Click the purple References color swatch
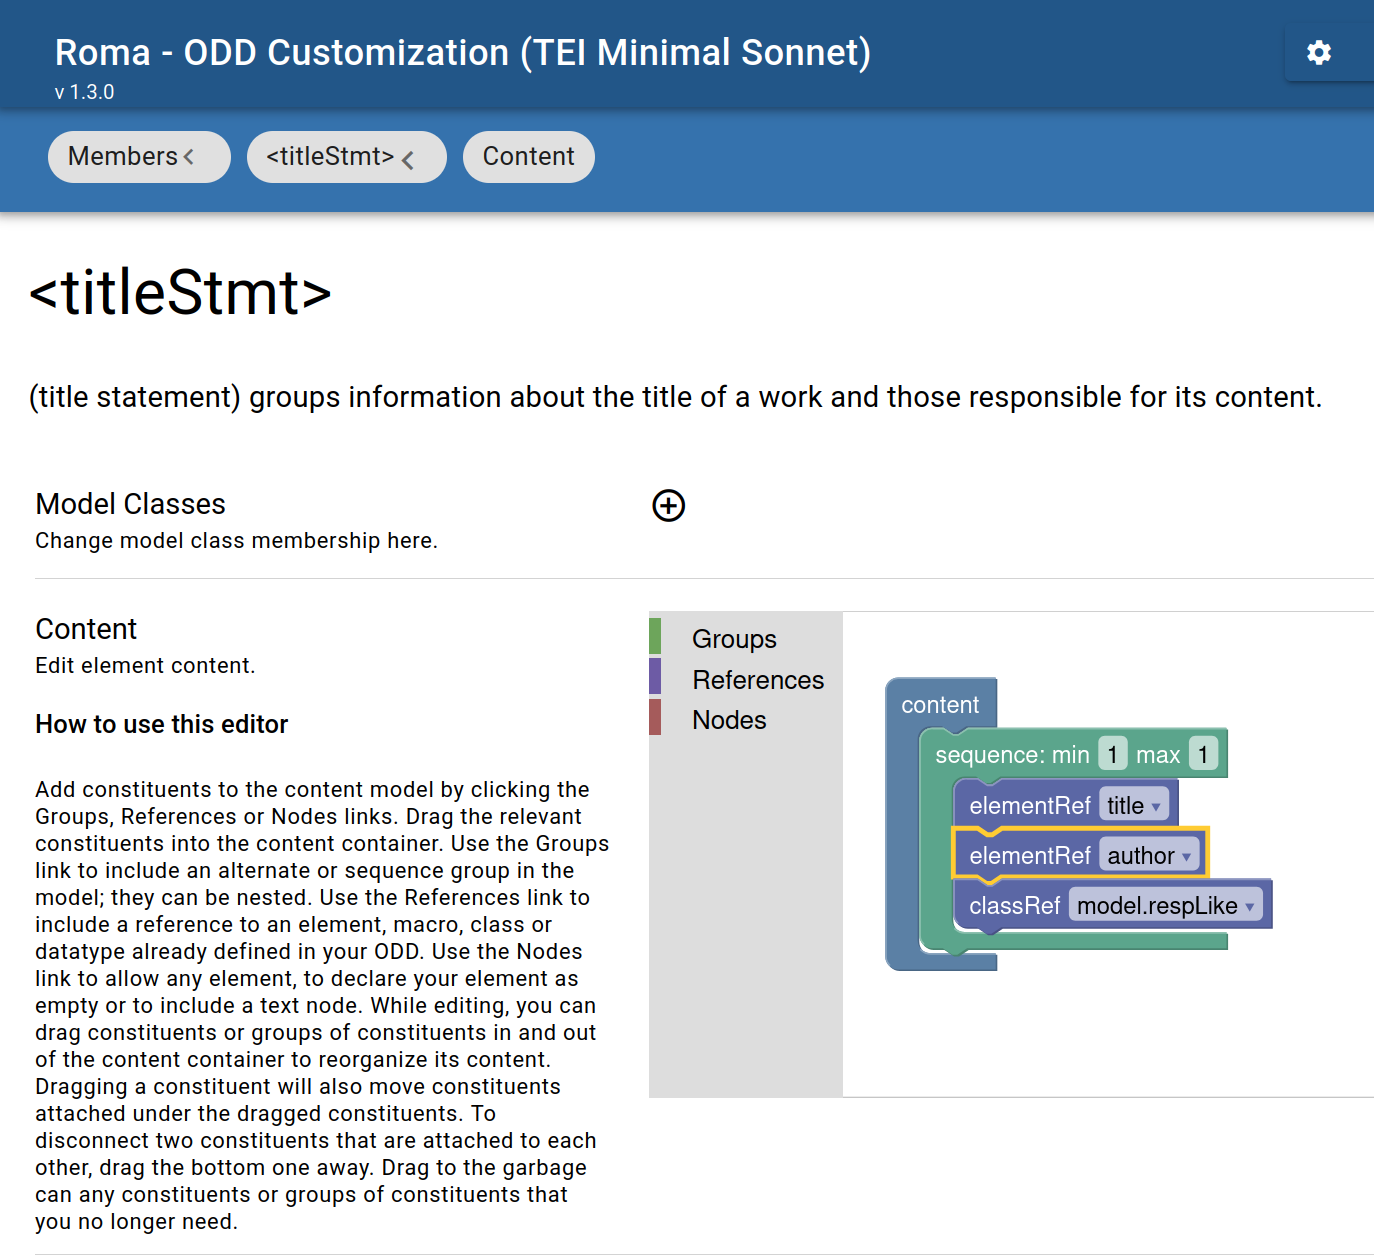This screenshot has height=1255, width=1374. click(x=655, y=676)
